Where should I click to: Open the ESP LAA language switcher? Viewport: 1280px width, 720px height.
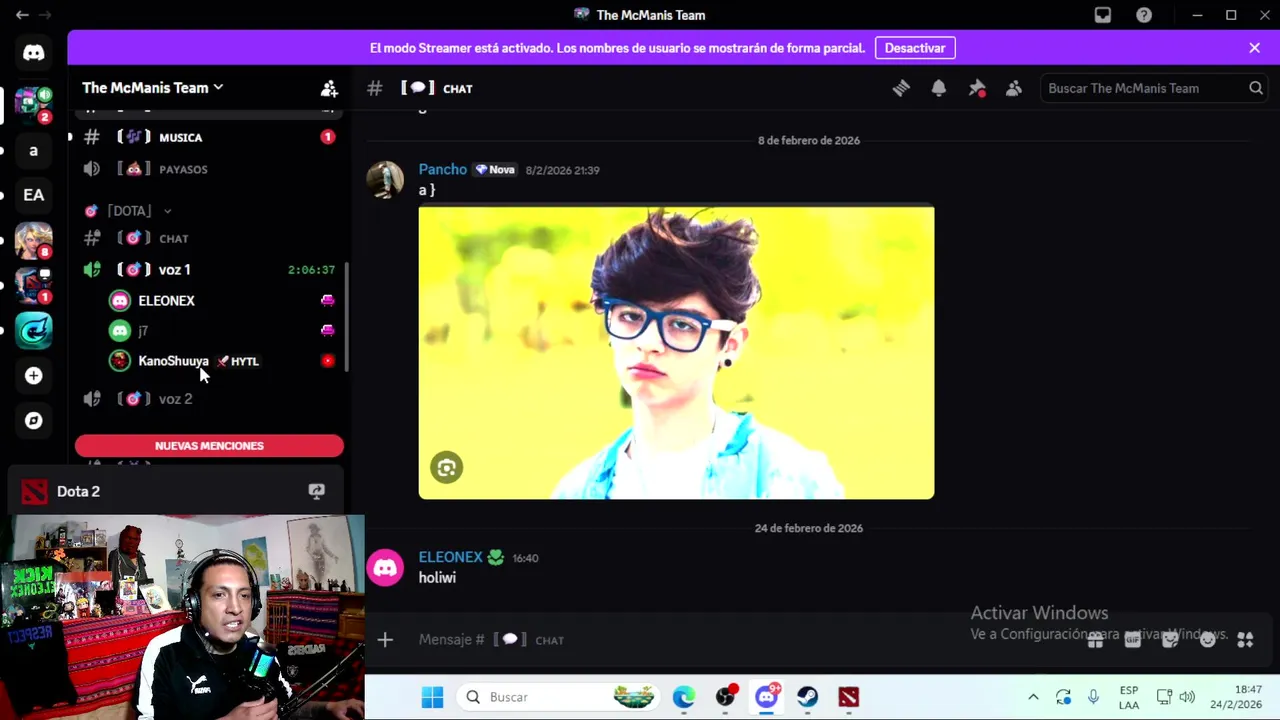click(1129, 697)
